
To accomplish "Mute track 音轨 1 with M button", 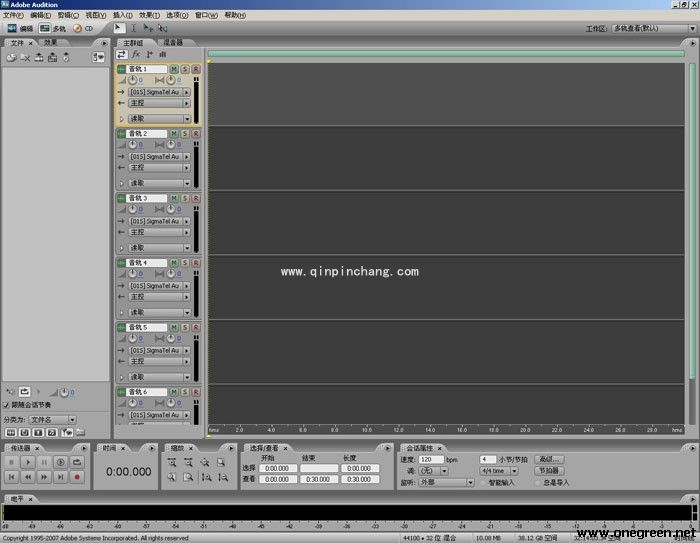I will tap(174, 69).
